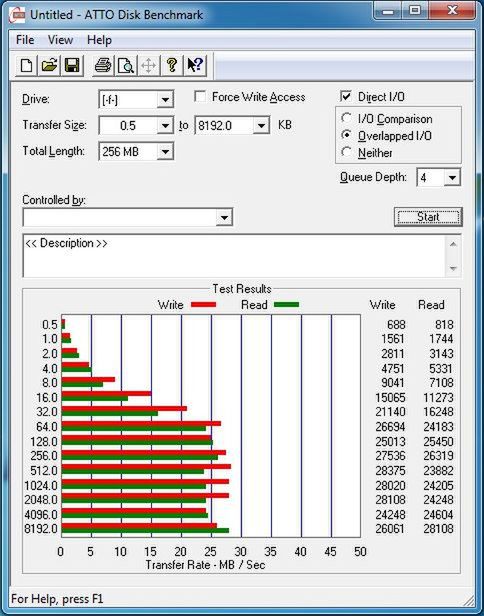Open About via the question mark icon
The width and height of the screenshot is (484, 616).
point(172,65)
